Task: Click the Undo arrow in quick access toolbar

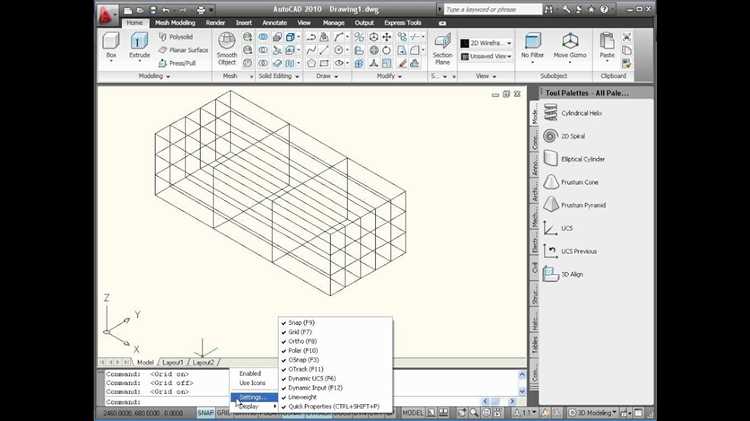Action: (x=166, y=10)
